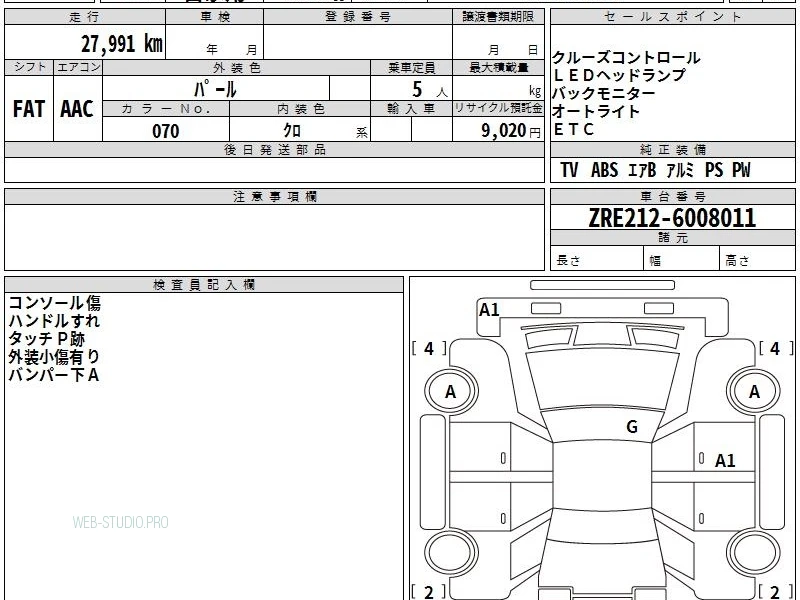This screenshot has height=600, width=800.
Task: Select the color number 070
Action: click(x=166, y=131)
